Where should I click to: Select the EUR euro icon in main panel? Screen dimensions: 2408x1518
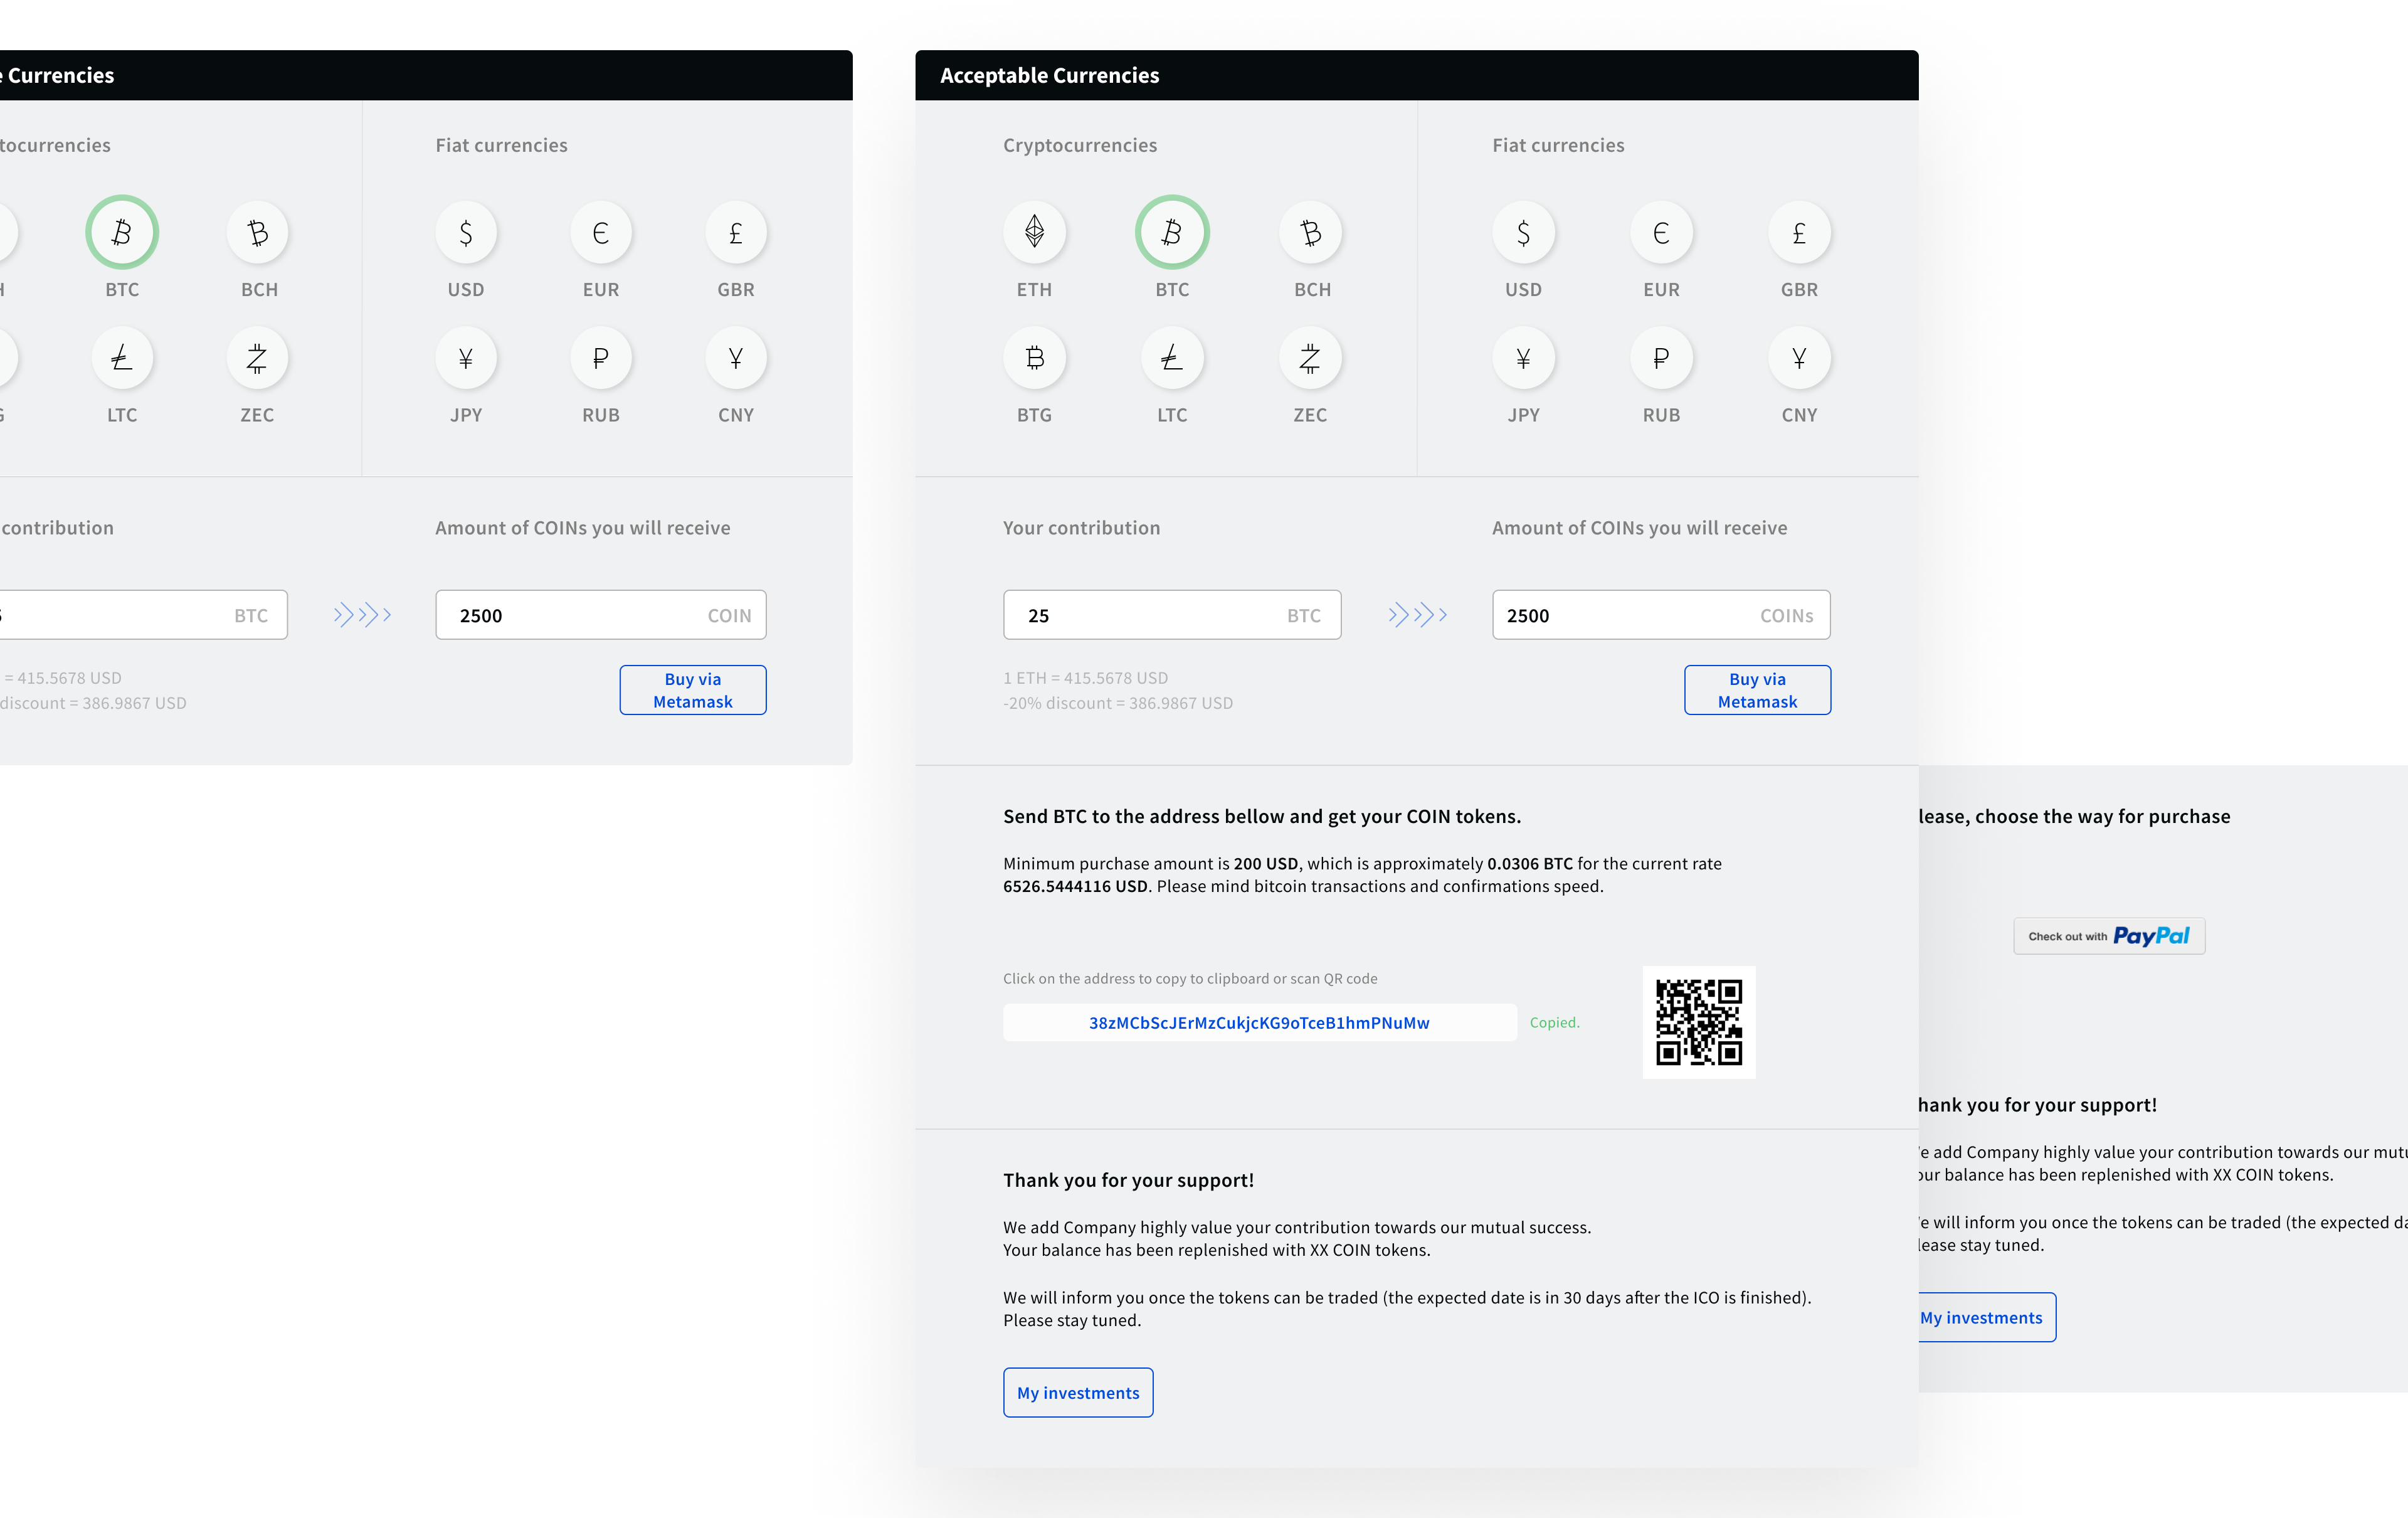(x=1661, y=232)
